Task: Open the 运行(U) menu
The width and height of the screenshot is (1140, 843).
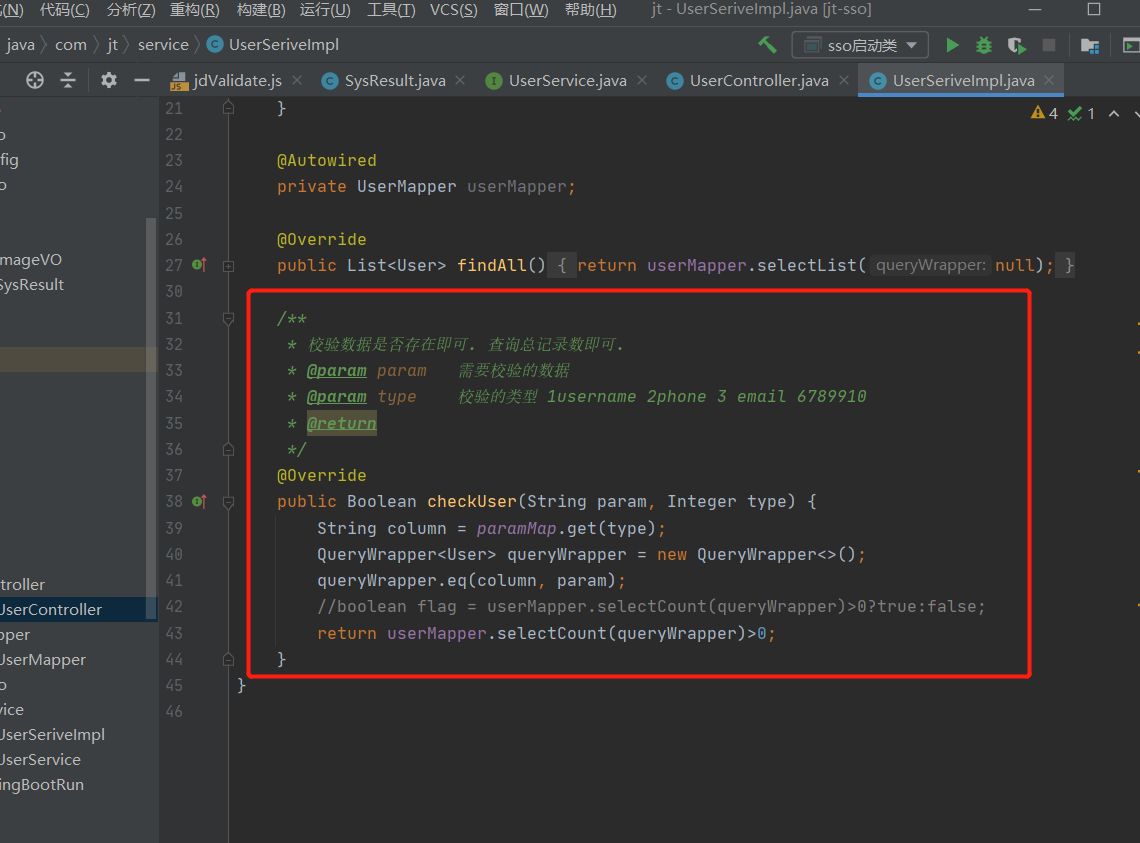Action: 325,10
